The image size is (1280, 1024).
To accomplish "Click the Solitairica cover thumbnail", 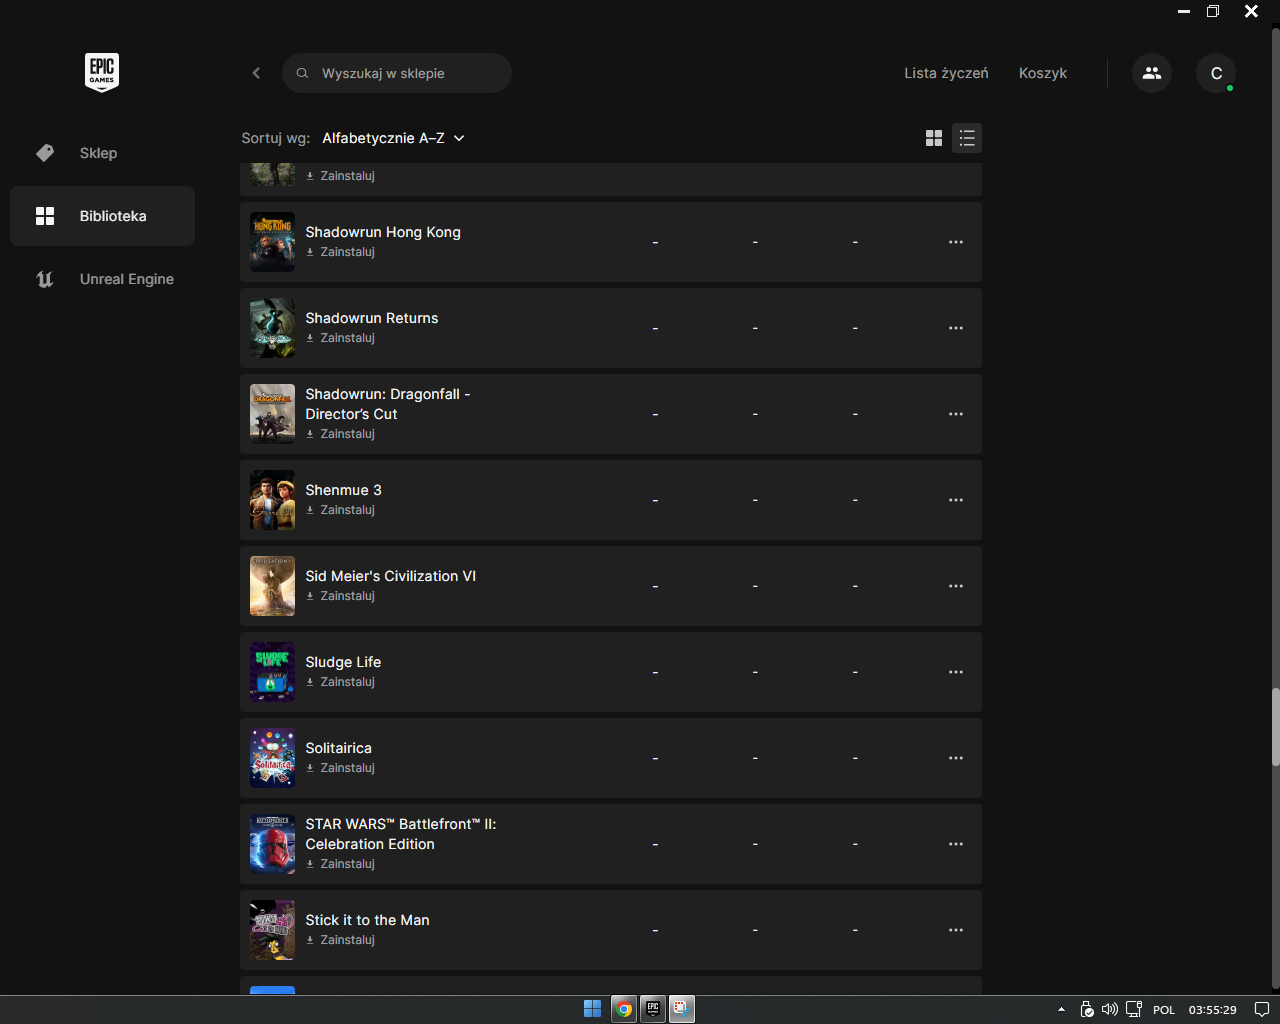I will [x=272, y=758].
